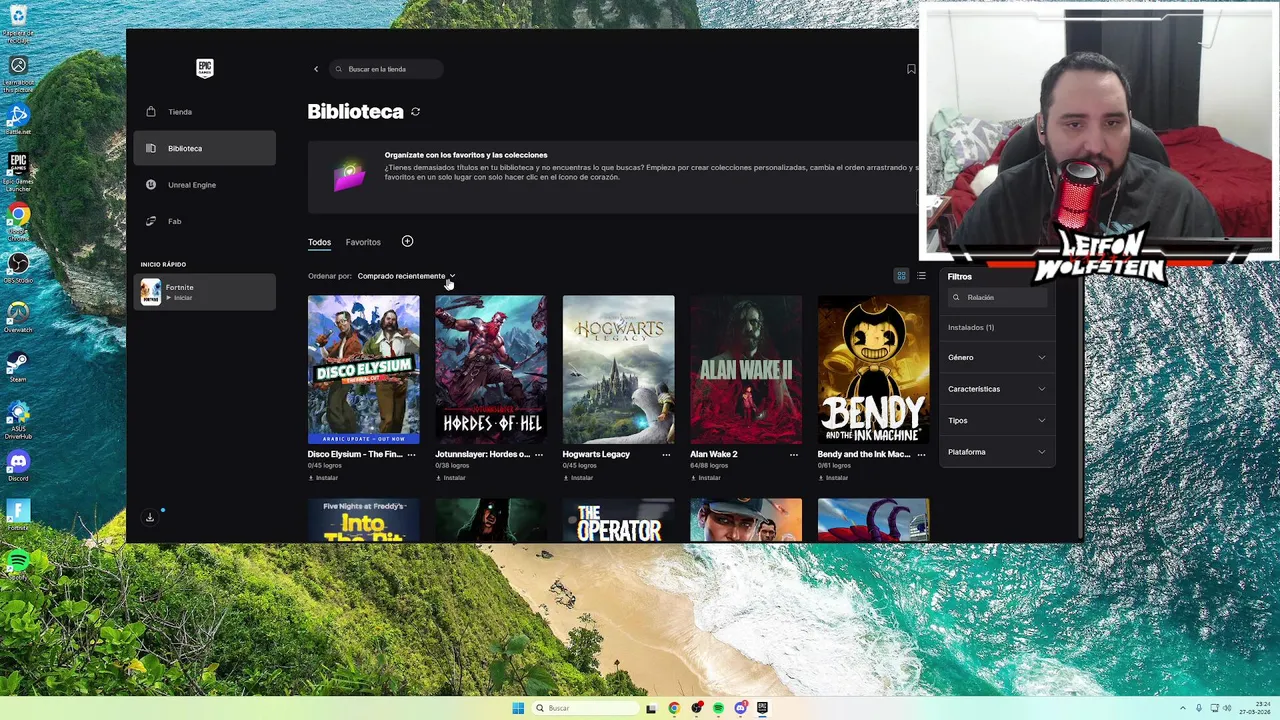Open Battle.net desktop icon
This screenshot has height=720, width=1280.
18,119
